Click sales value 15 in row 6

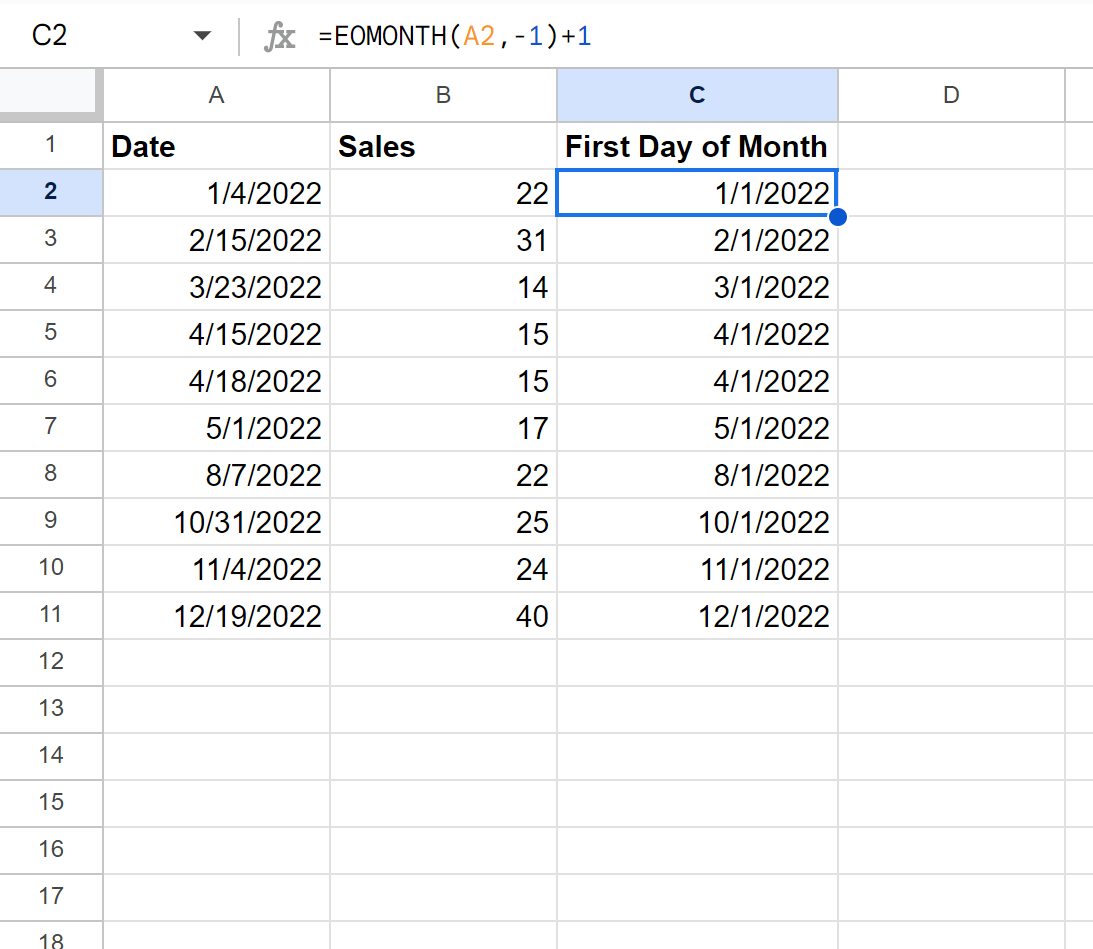coord(443,381)
